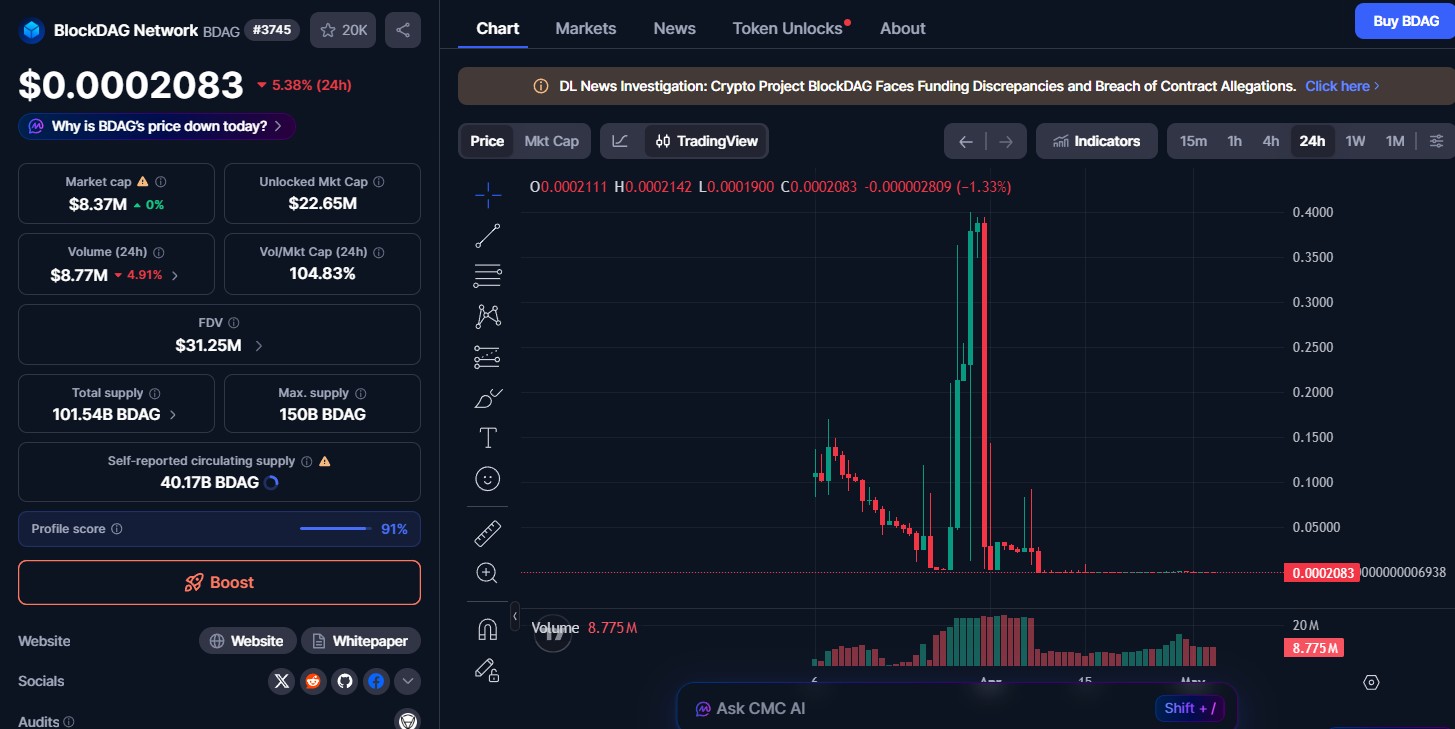Click the Profile score progress bar
The image size is (1455, 729).
[x=335, y=529]
